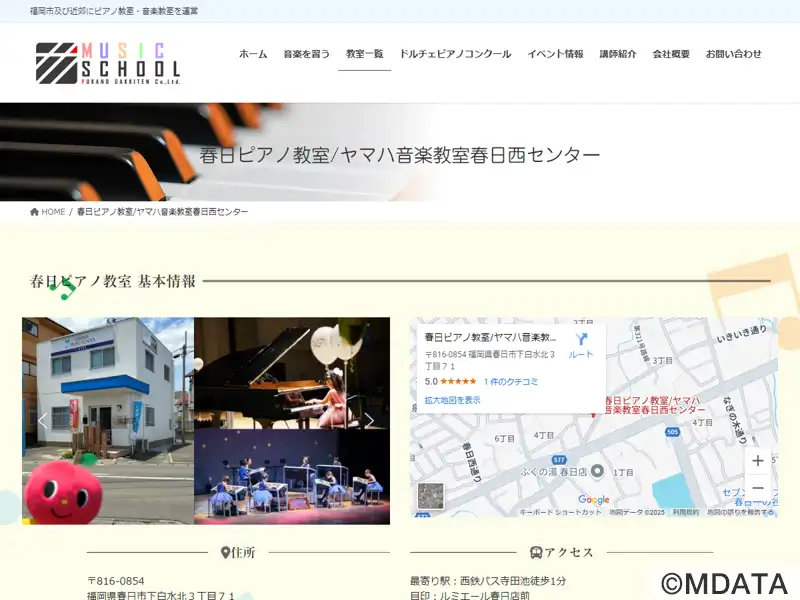The height and width of the screenshot is (600, 800).
Task: Zoom out the map with minus
Action: (x=758, y=487)
